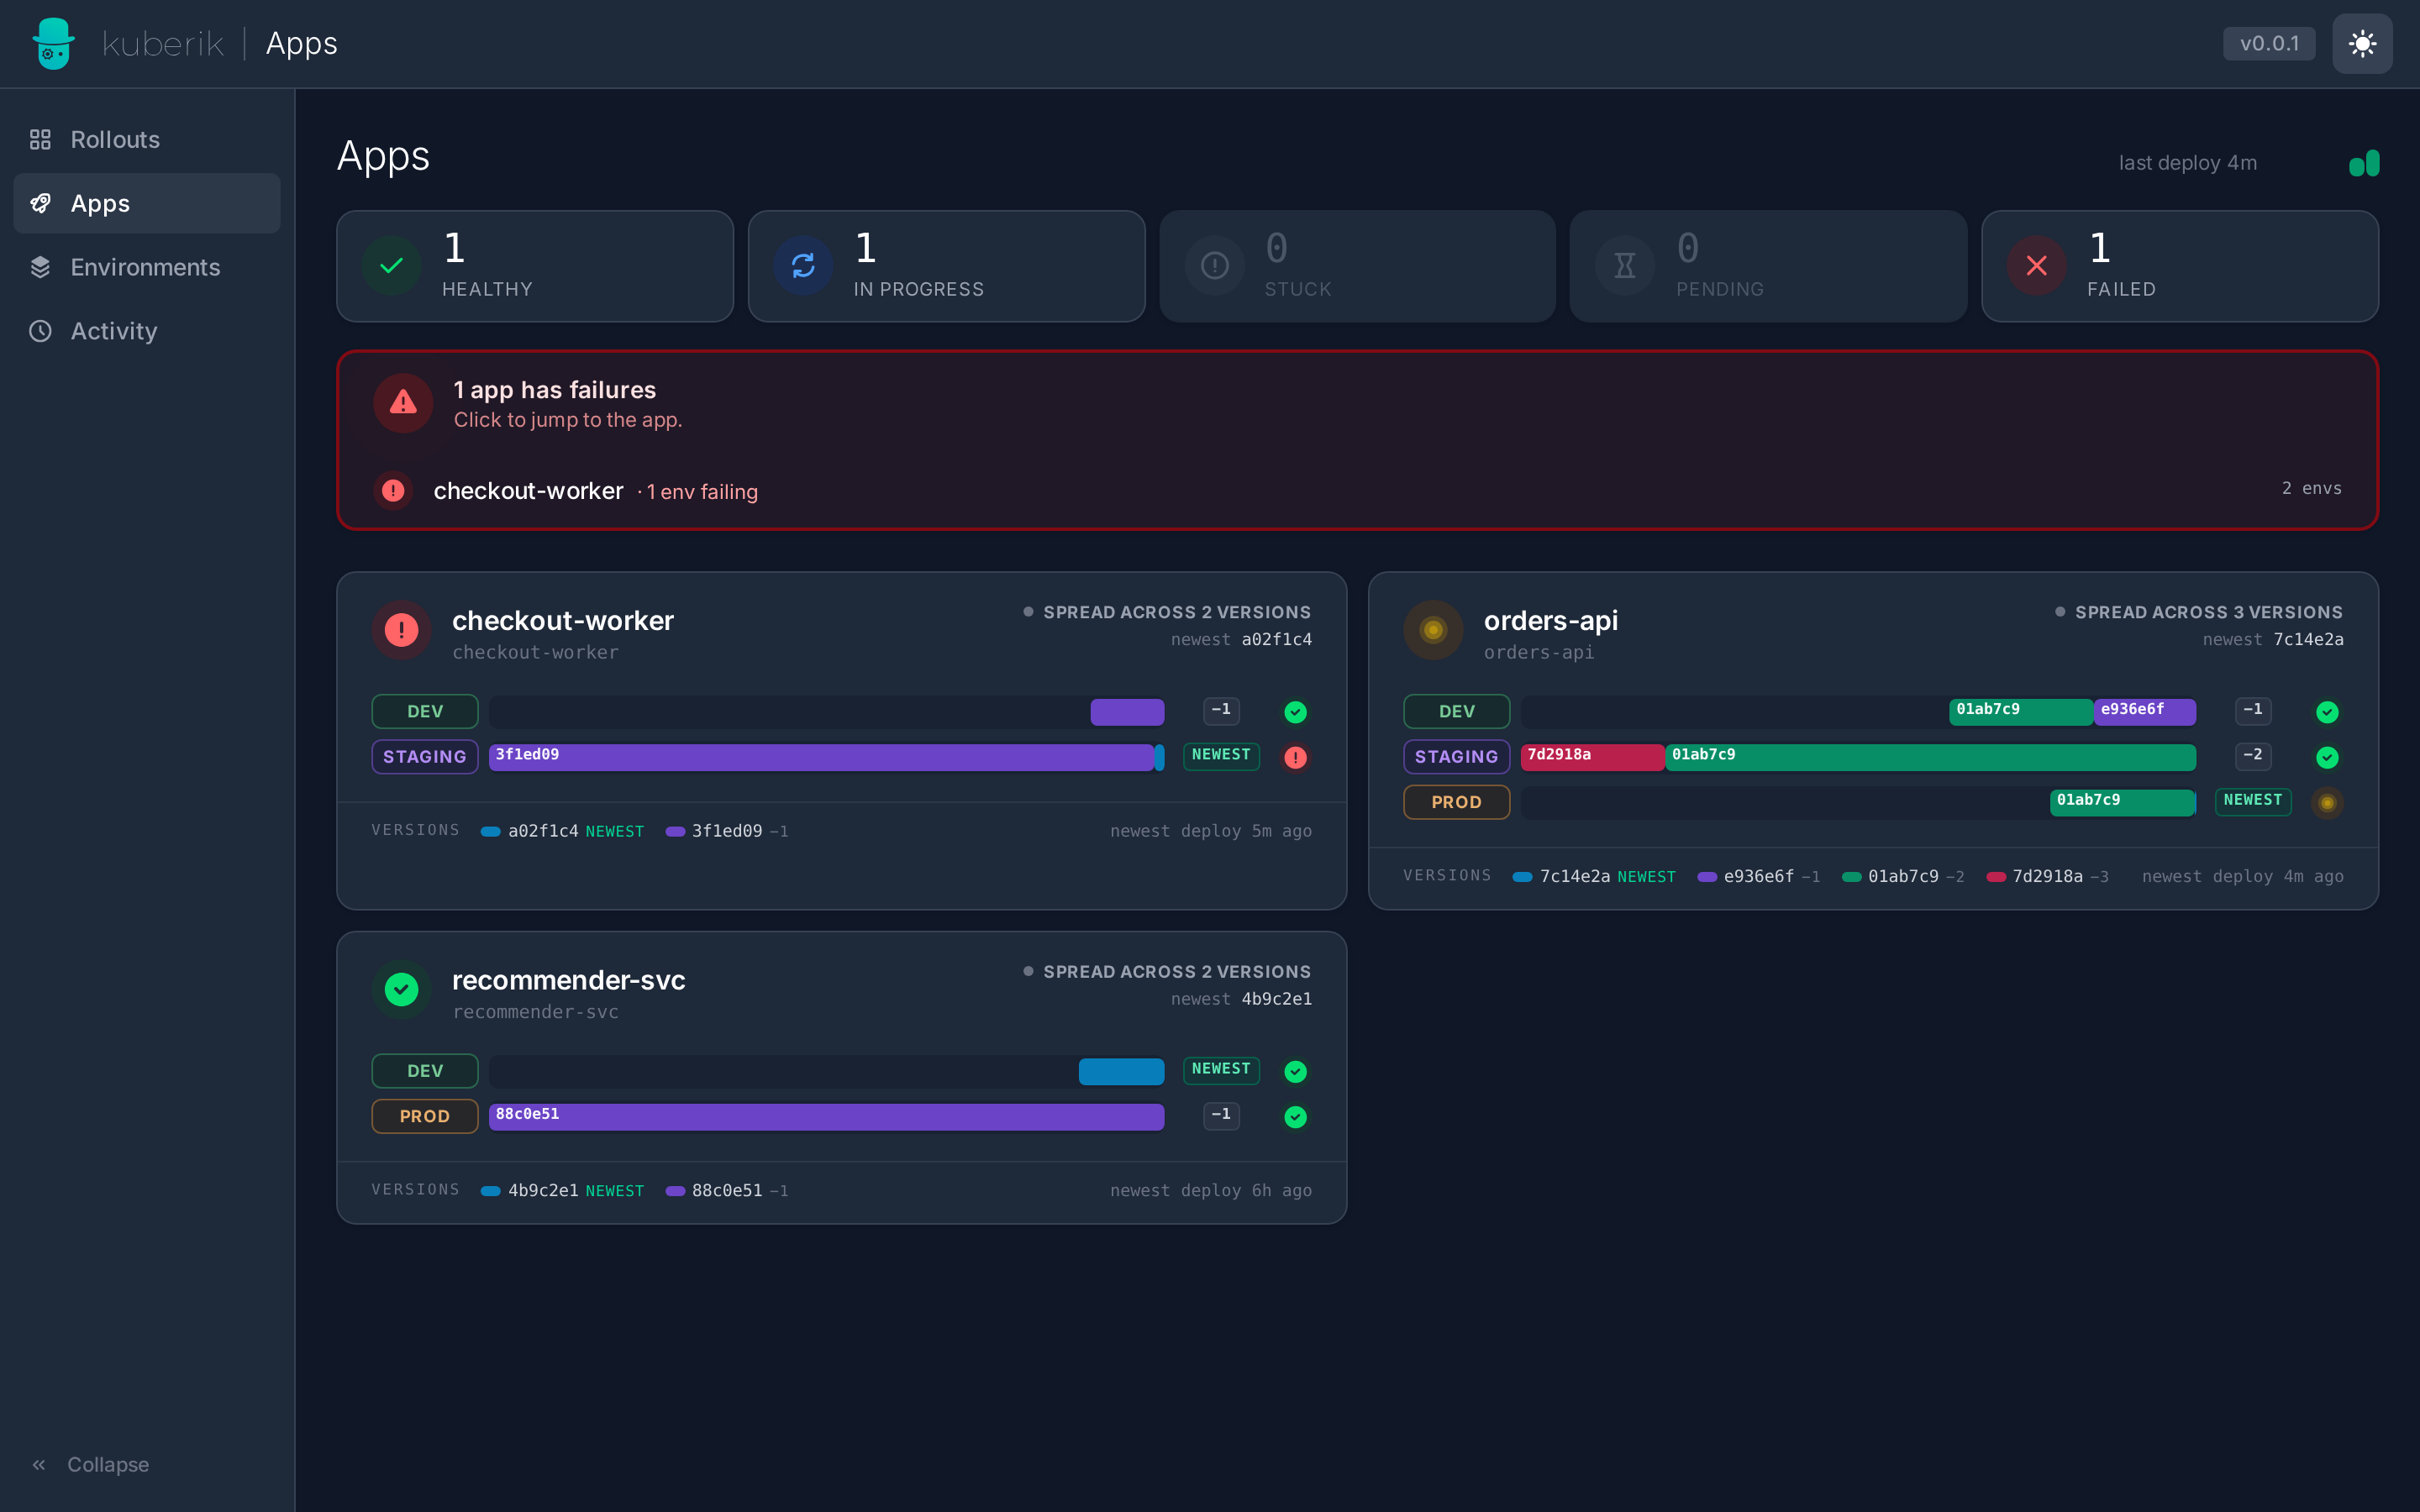Click the -2 lag badge on orders-api STAGING

[x=2253, y=755]
